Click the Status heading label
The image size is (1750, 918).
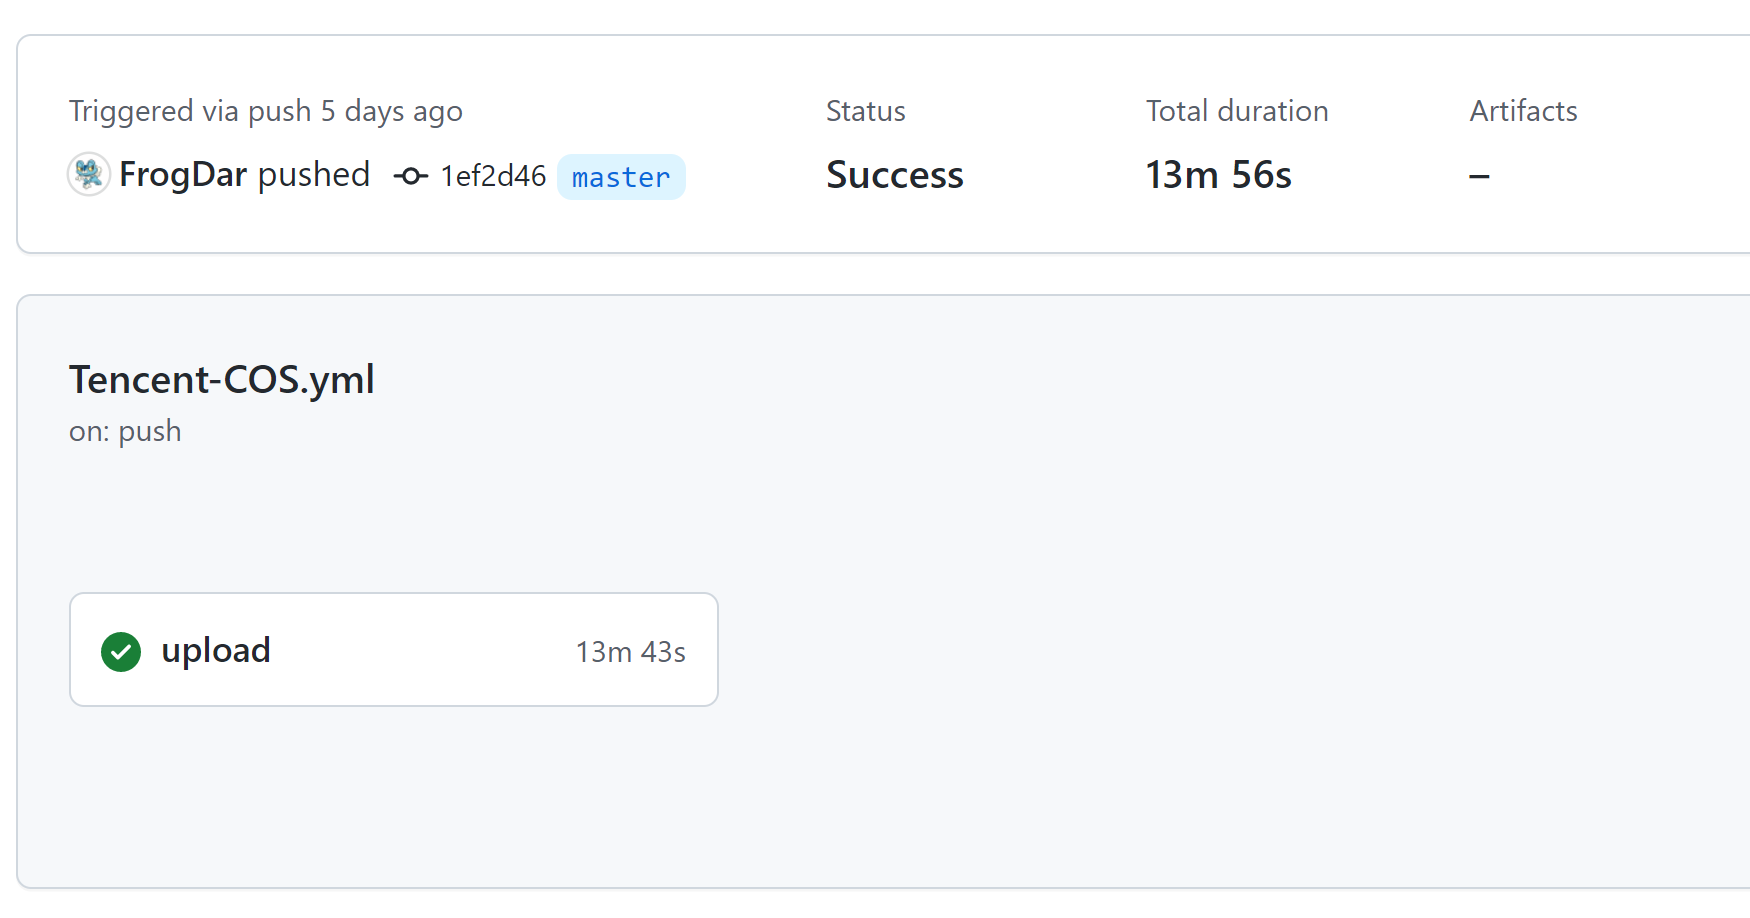(x=865, y=111)
